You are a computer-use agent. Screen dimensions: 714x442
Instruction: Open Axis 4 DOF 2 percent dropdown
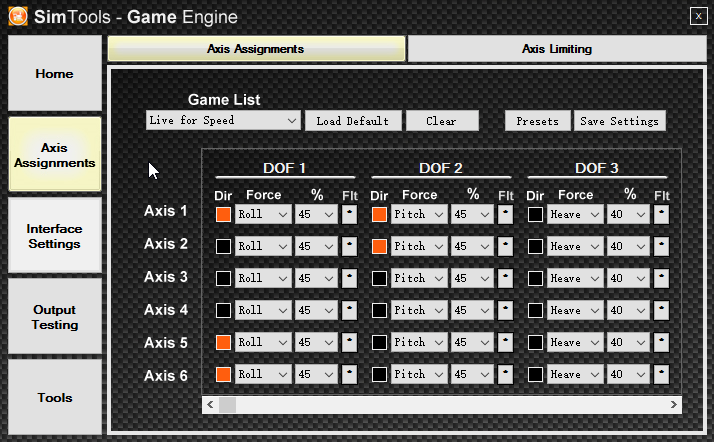point(472,310)
